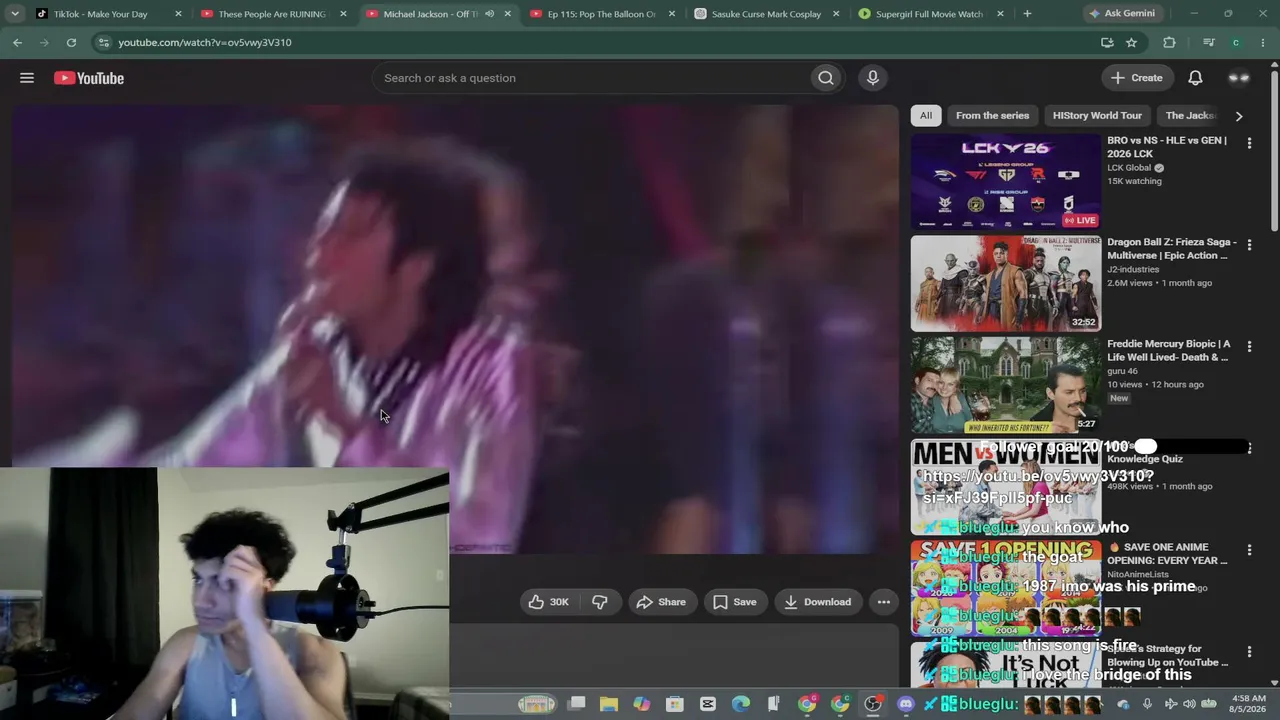Close the TikTok tab
Image resolution: width=1280 pixels, height=720 pixels.
(x=178, y=14)
